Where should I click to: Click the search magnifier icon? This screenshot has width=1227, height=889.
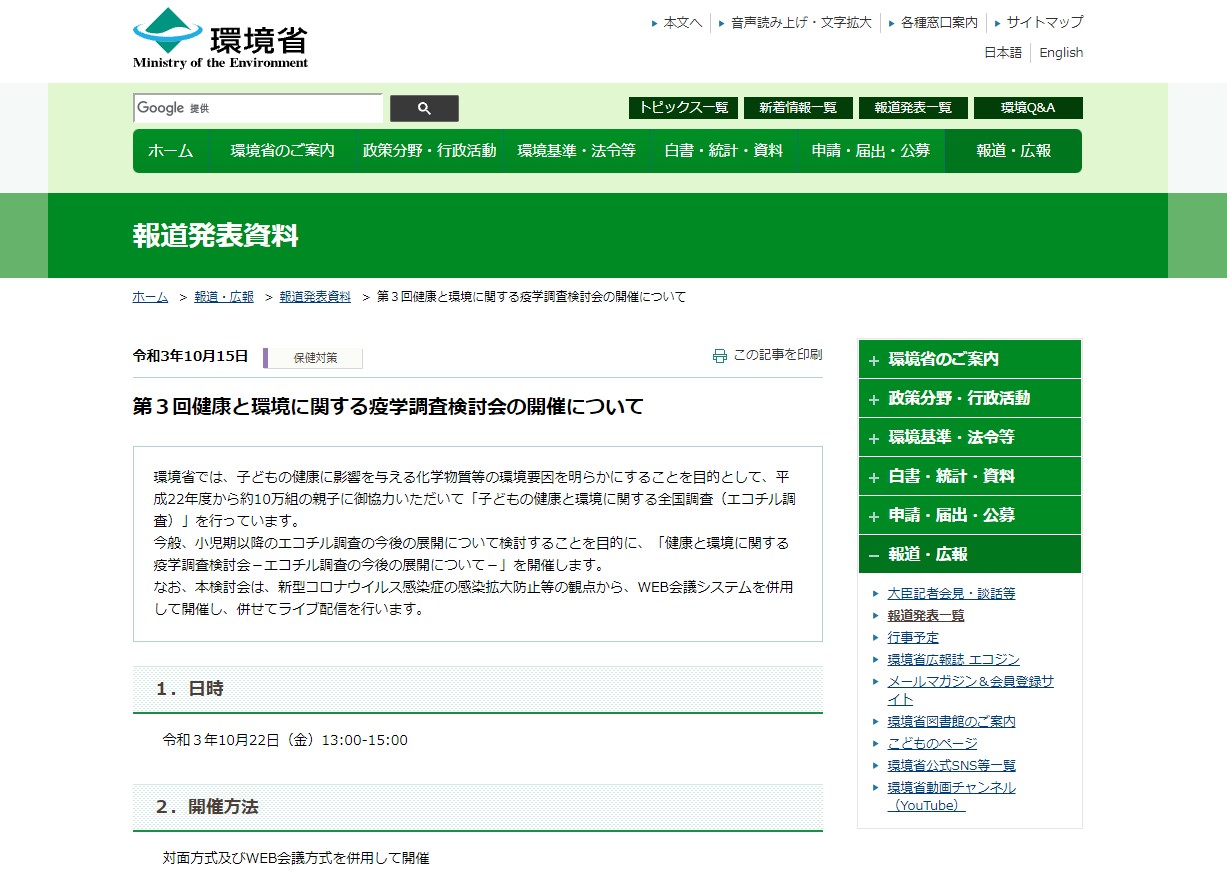[x=424, y=108]
